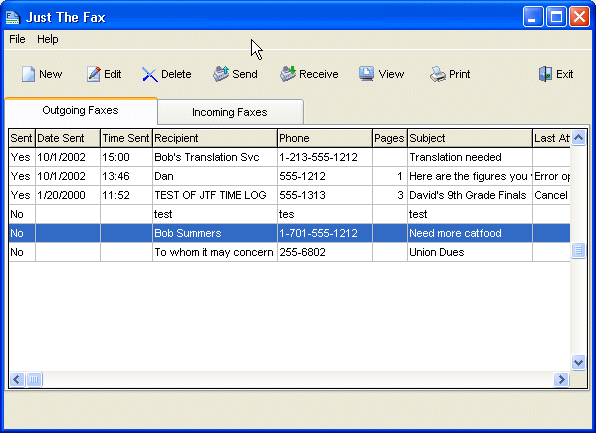Image resolution: width=596 pixels, height=433 pixels.
Task: Click the Edit pencil icon
Action: (x=94, y=74)
